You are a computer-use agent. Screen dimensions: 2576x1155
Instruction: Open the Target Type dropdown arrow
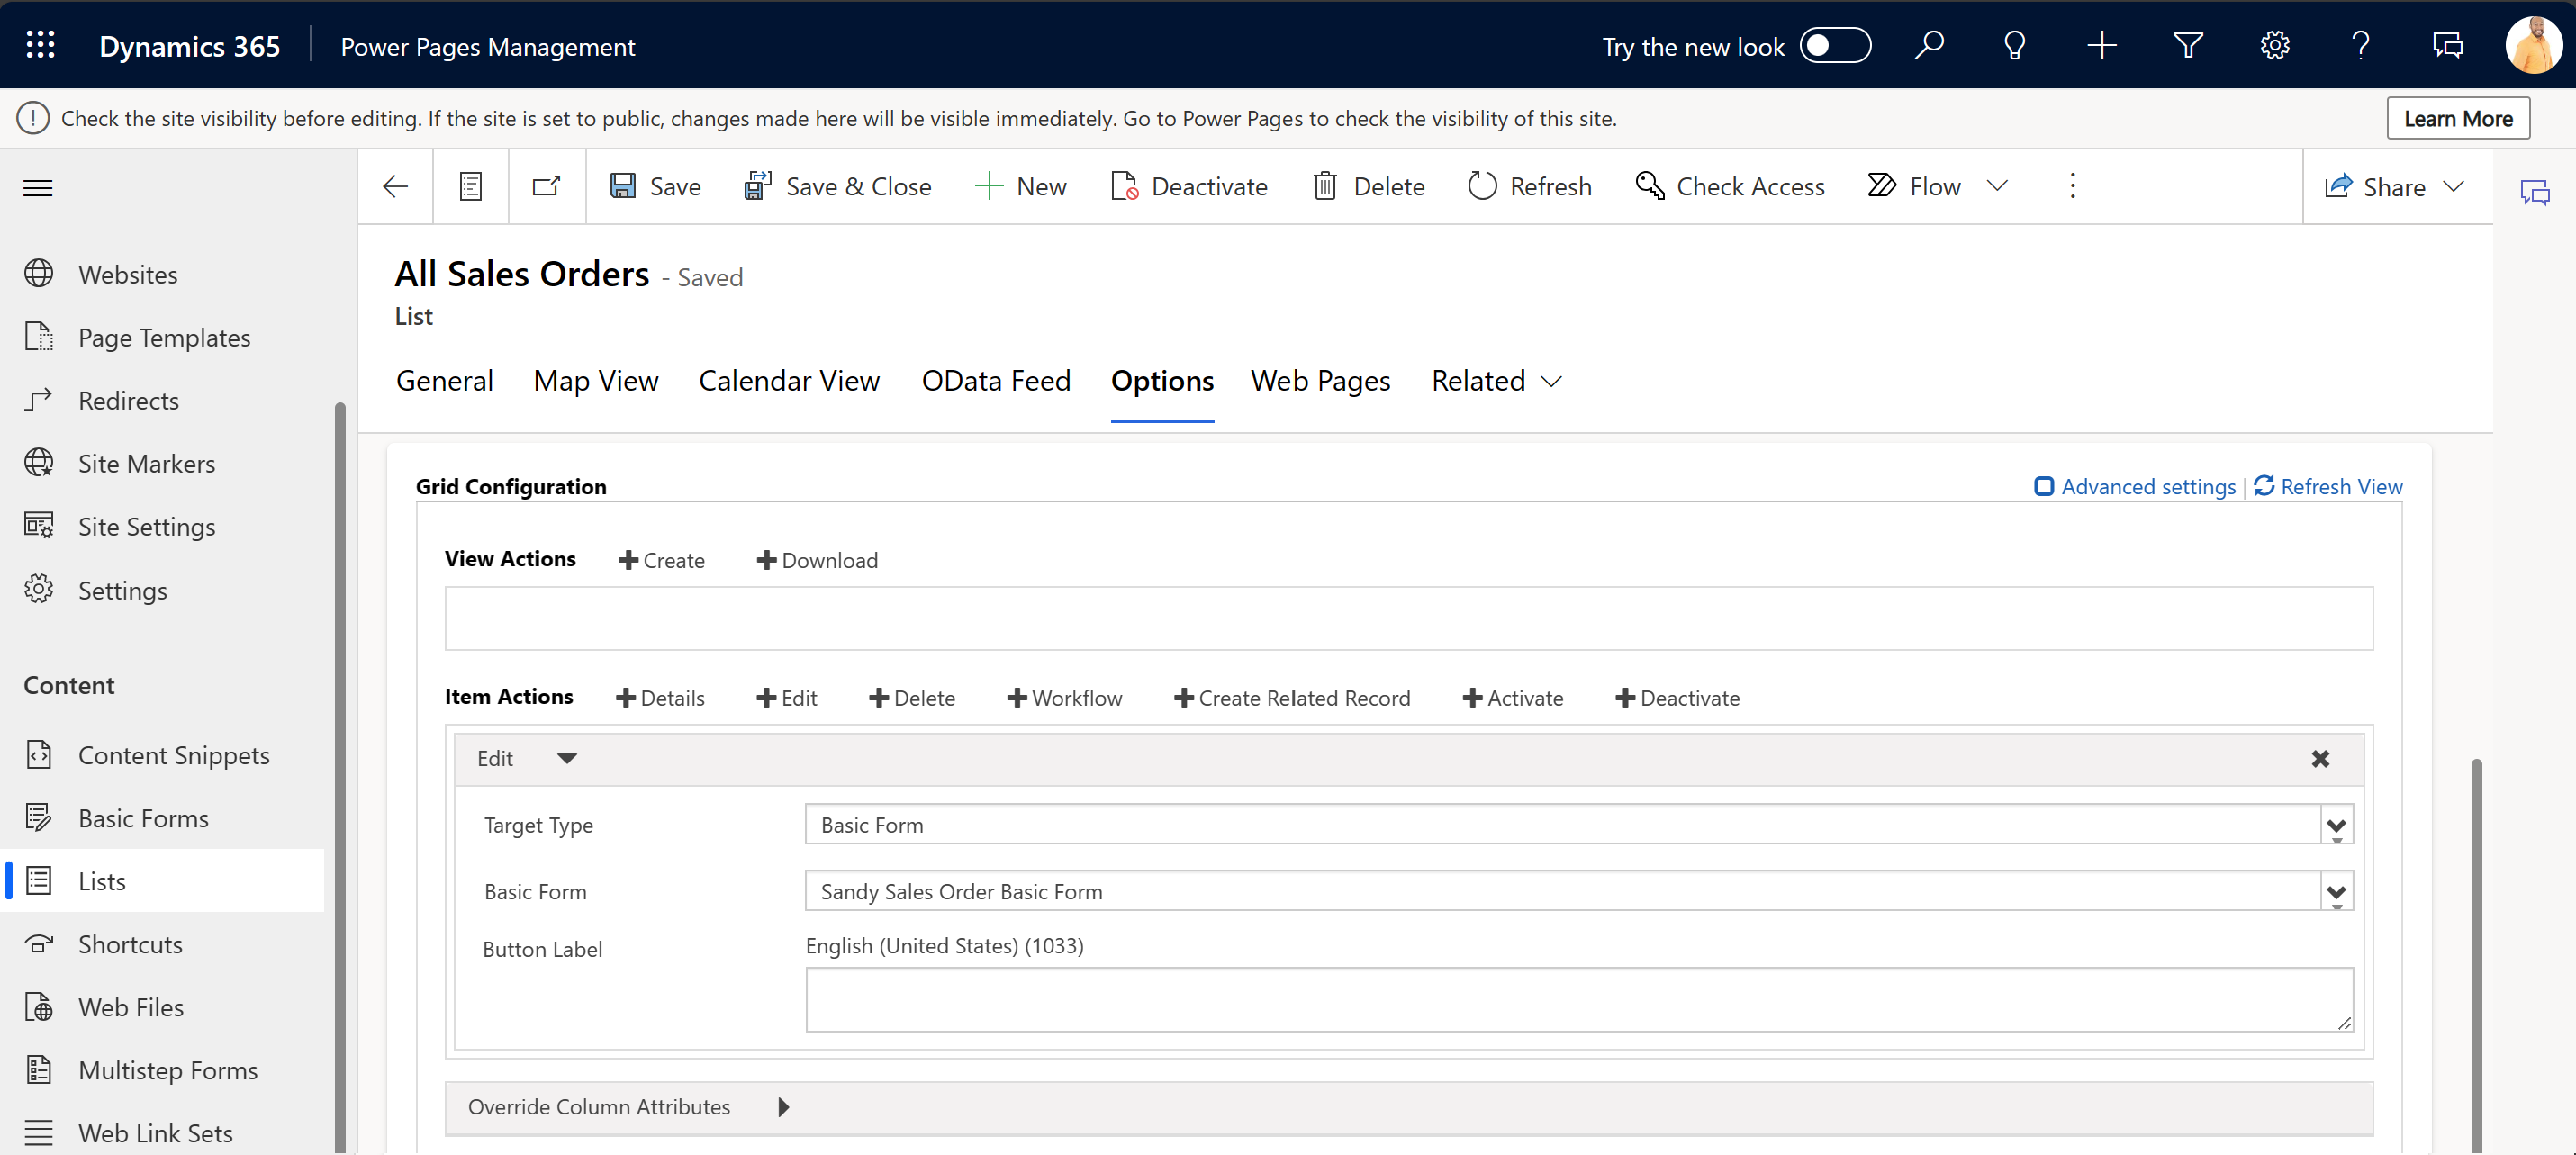click(x=2337, y=825)
